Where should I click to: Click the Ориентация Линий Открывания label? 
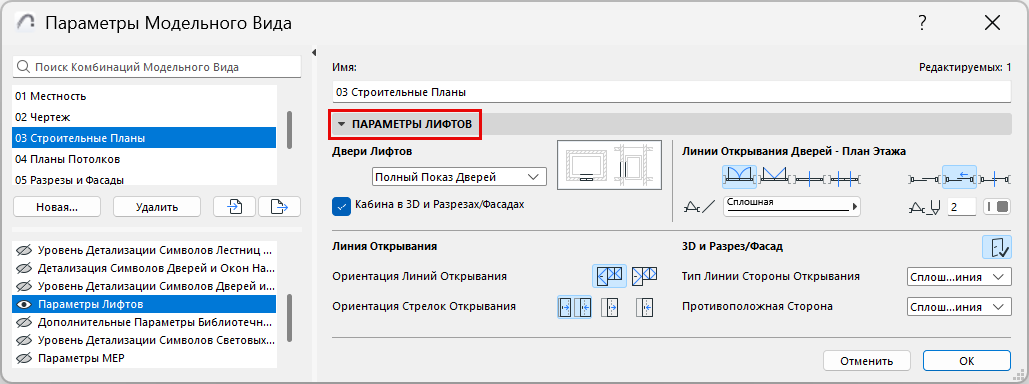click(419, 276)
